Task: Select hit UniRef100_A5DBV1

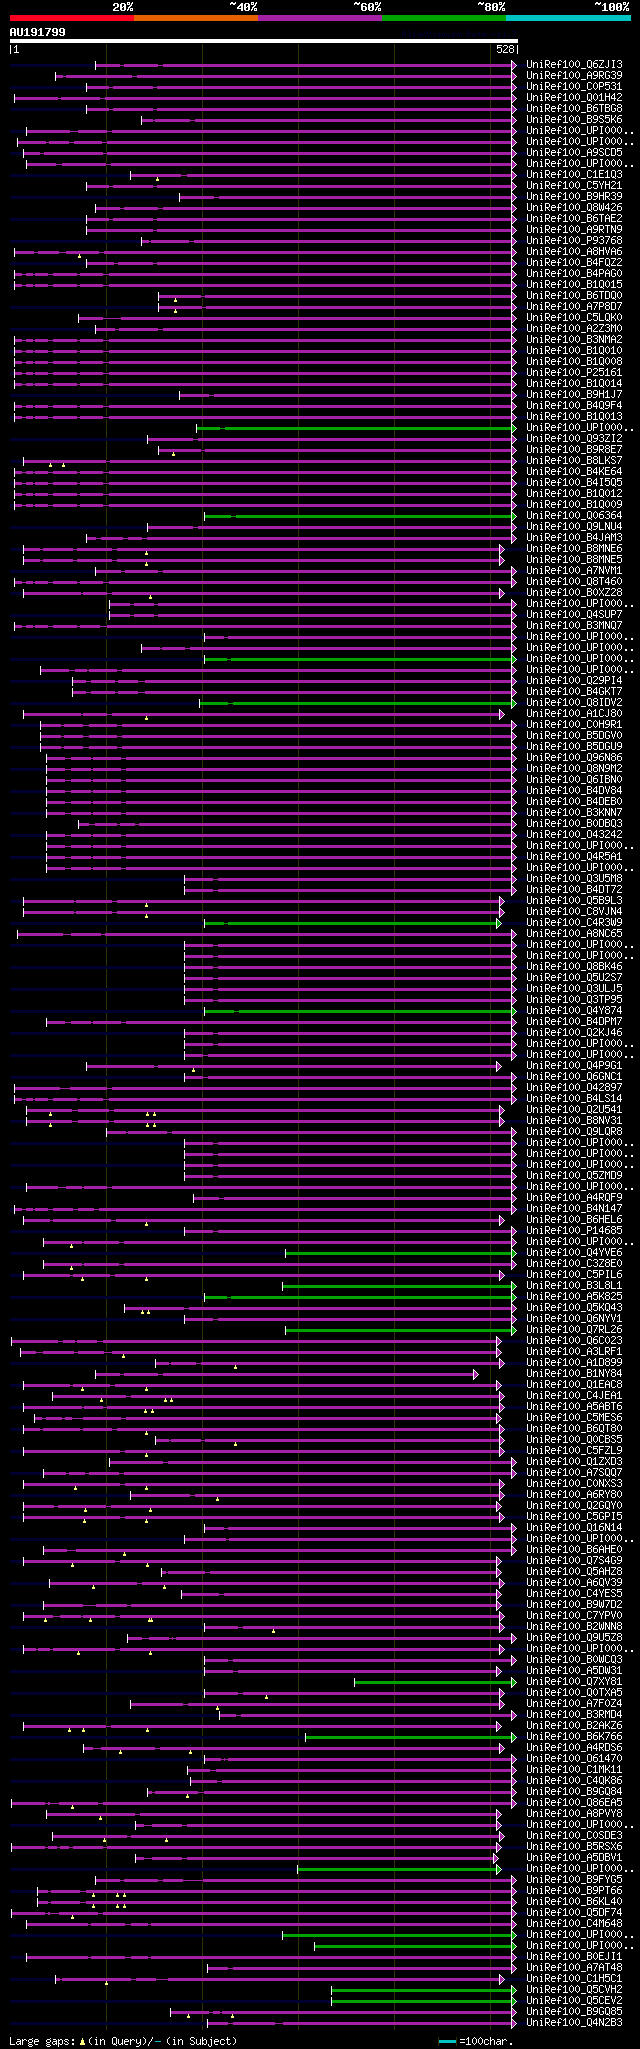Action: (x=574, y=1857)
